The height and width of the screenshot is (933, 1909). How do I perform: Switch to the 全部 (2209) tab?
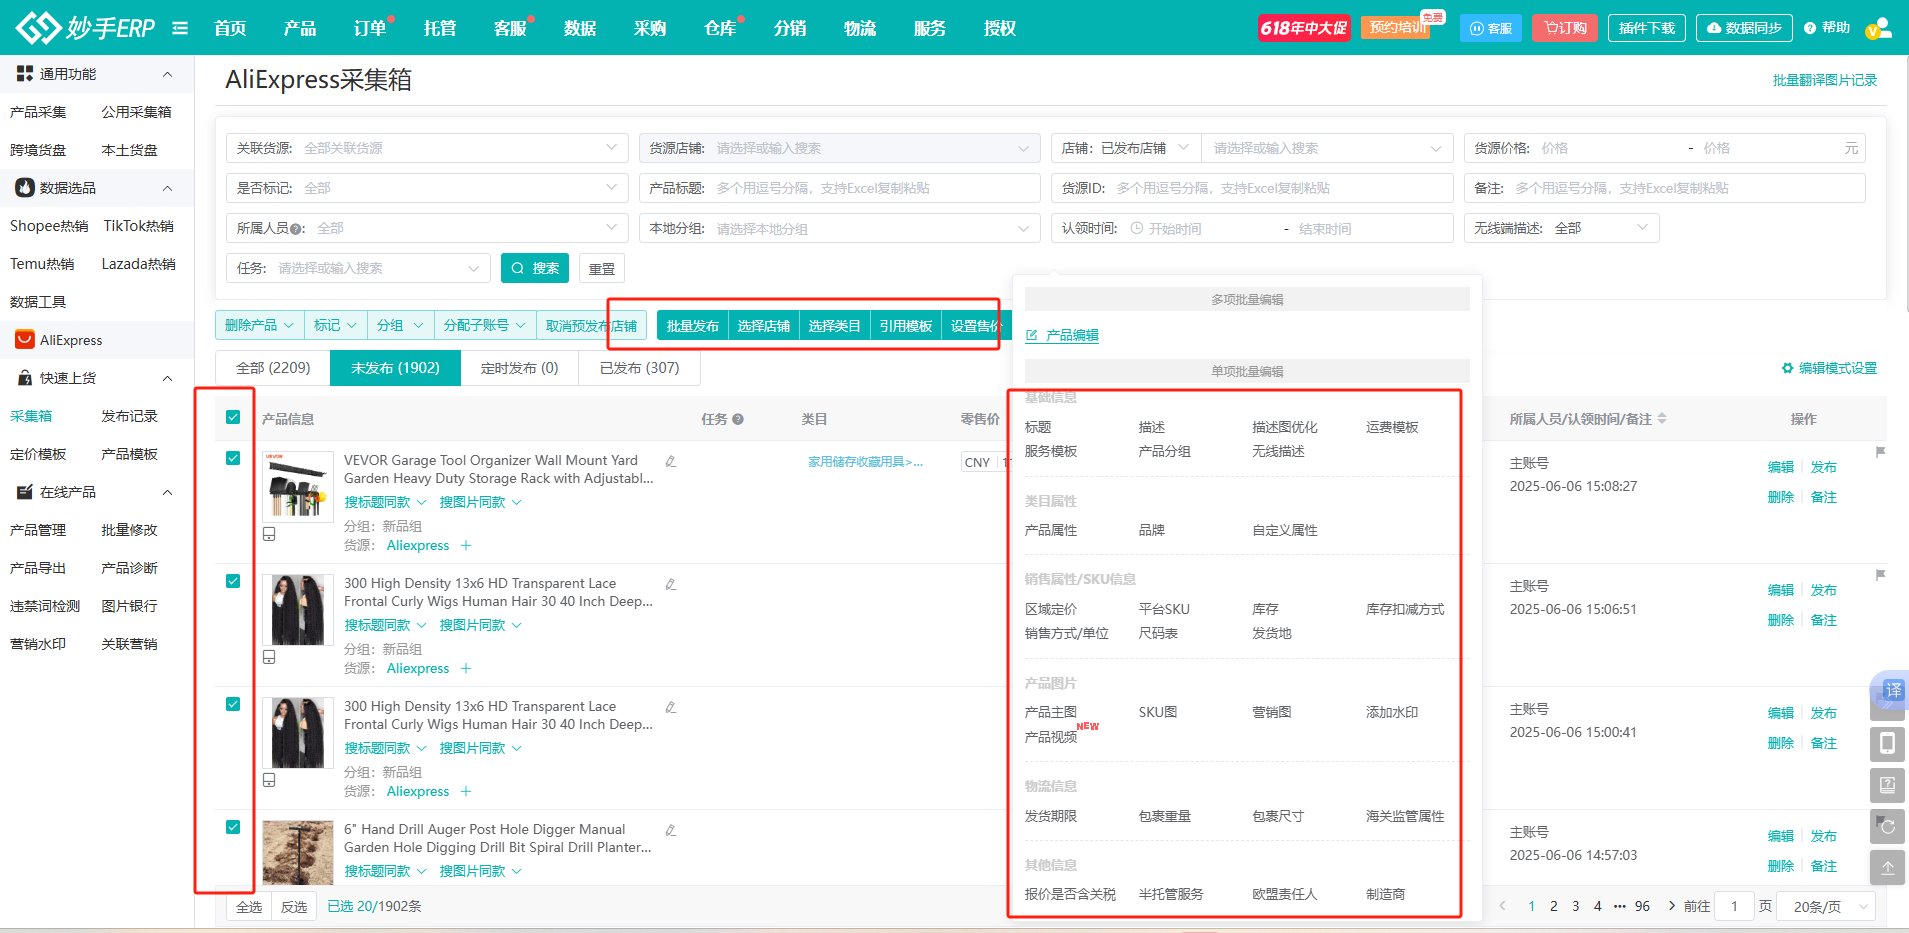273,368
